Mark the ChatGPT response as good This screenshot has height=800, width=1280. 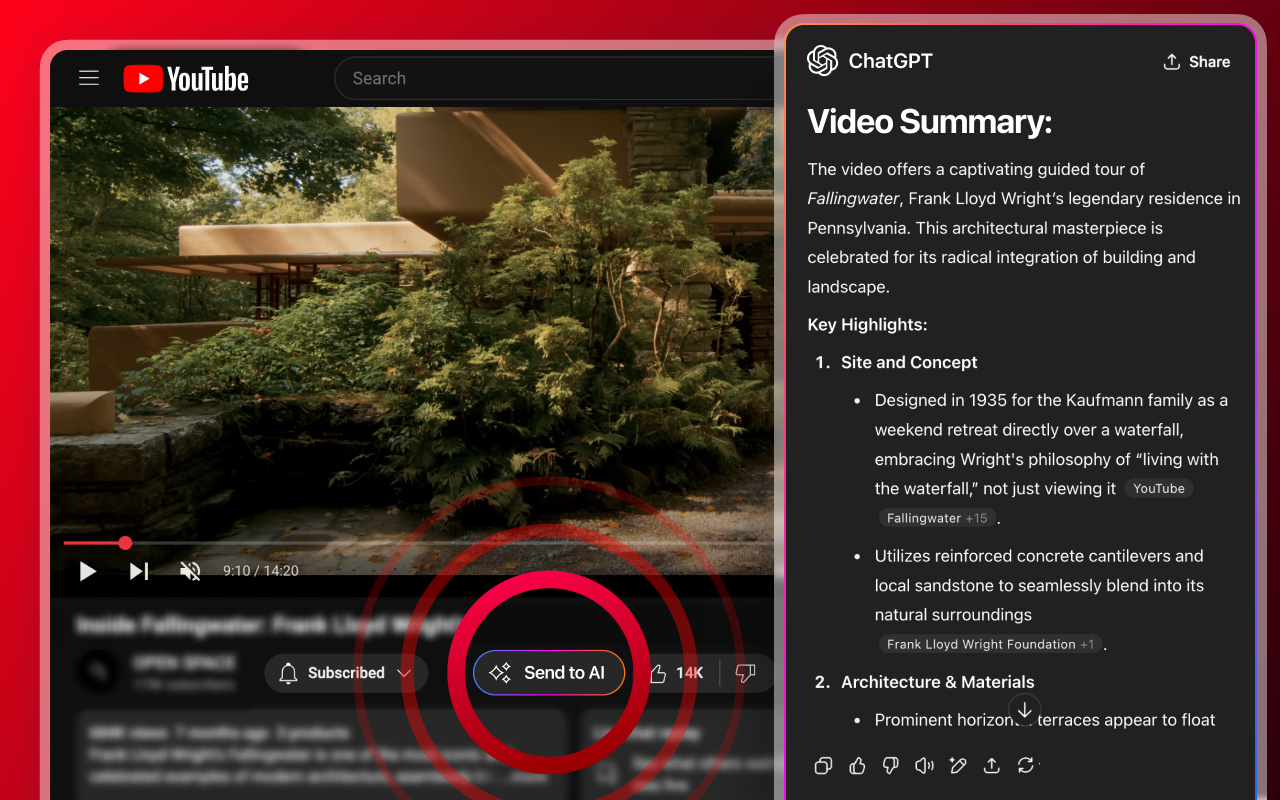[857, 766]
